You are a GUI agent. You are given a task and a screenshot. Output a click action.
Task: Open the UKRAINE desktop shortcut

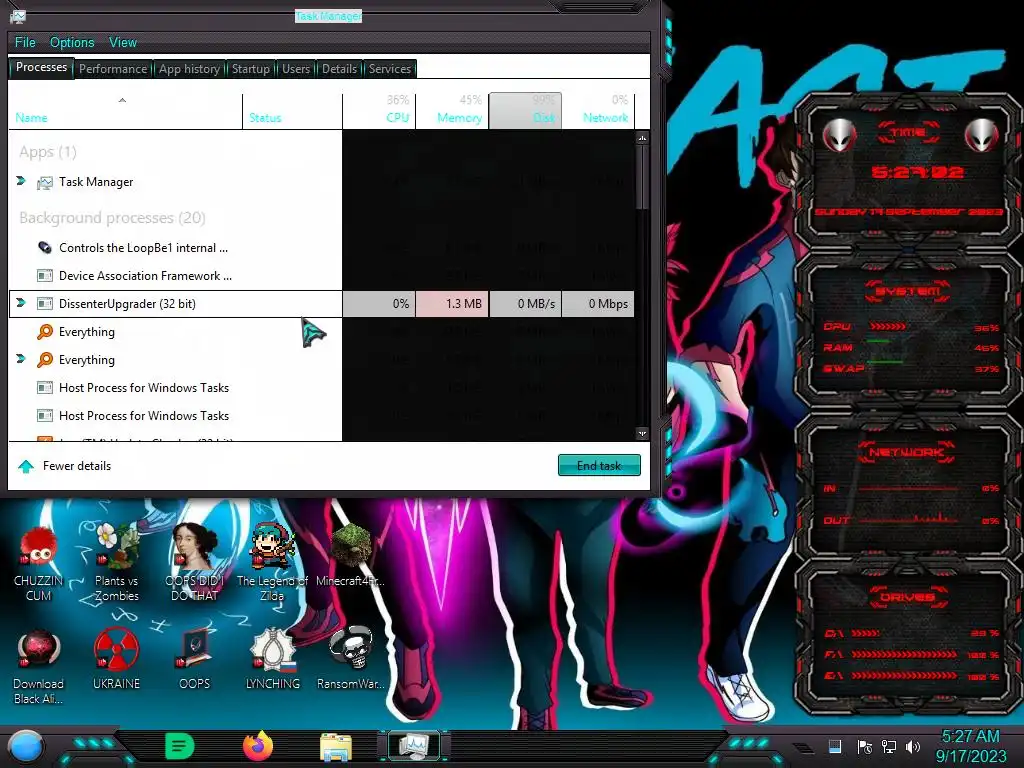116,660
